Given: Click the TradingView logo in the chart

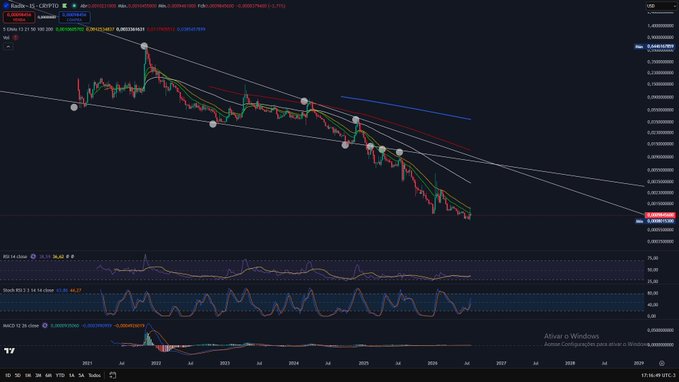Looking at the screenshot, I should [x=9, y=351].
